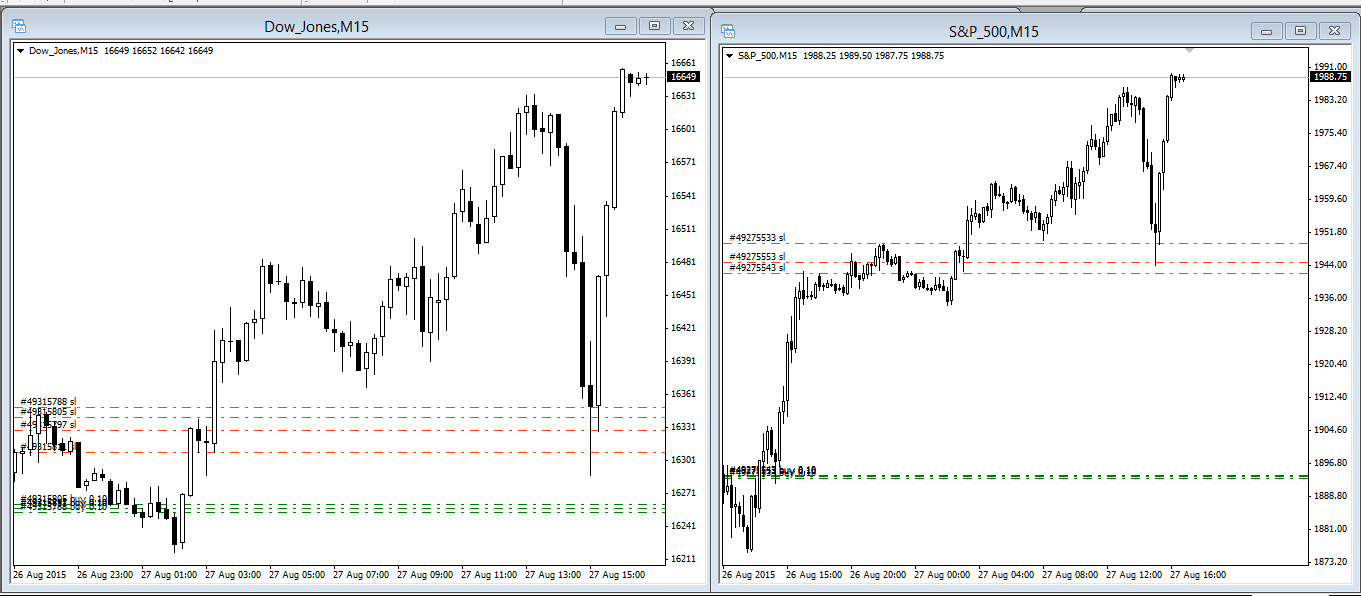This screenshot has width=1361, height=596.
Task: Click 27 Aug 05:00 on Dow Jones time axis
Action: [298, 575]
